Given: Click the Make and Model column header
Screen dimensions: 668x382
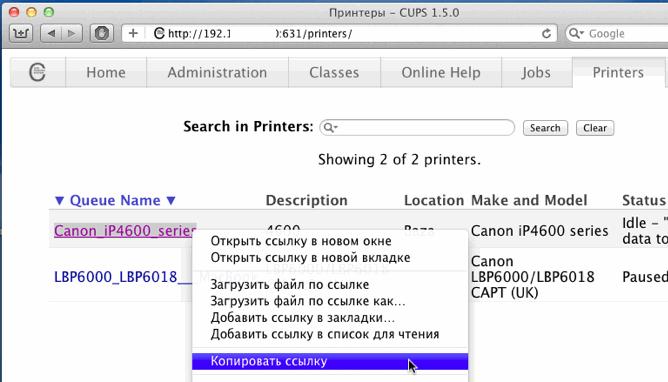Looking at the screenshot, I should point(529,201).
